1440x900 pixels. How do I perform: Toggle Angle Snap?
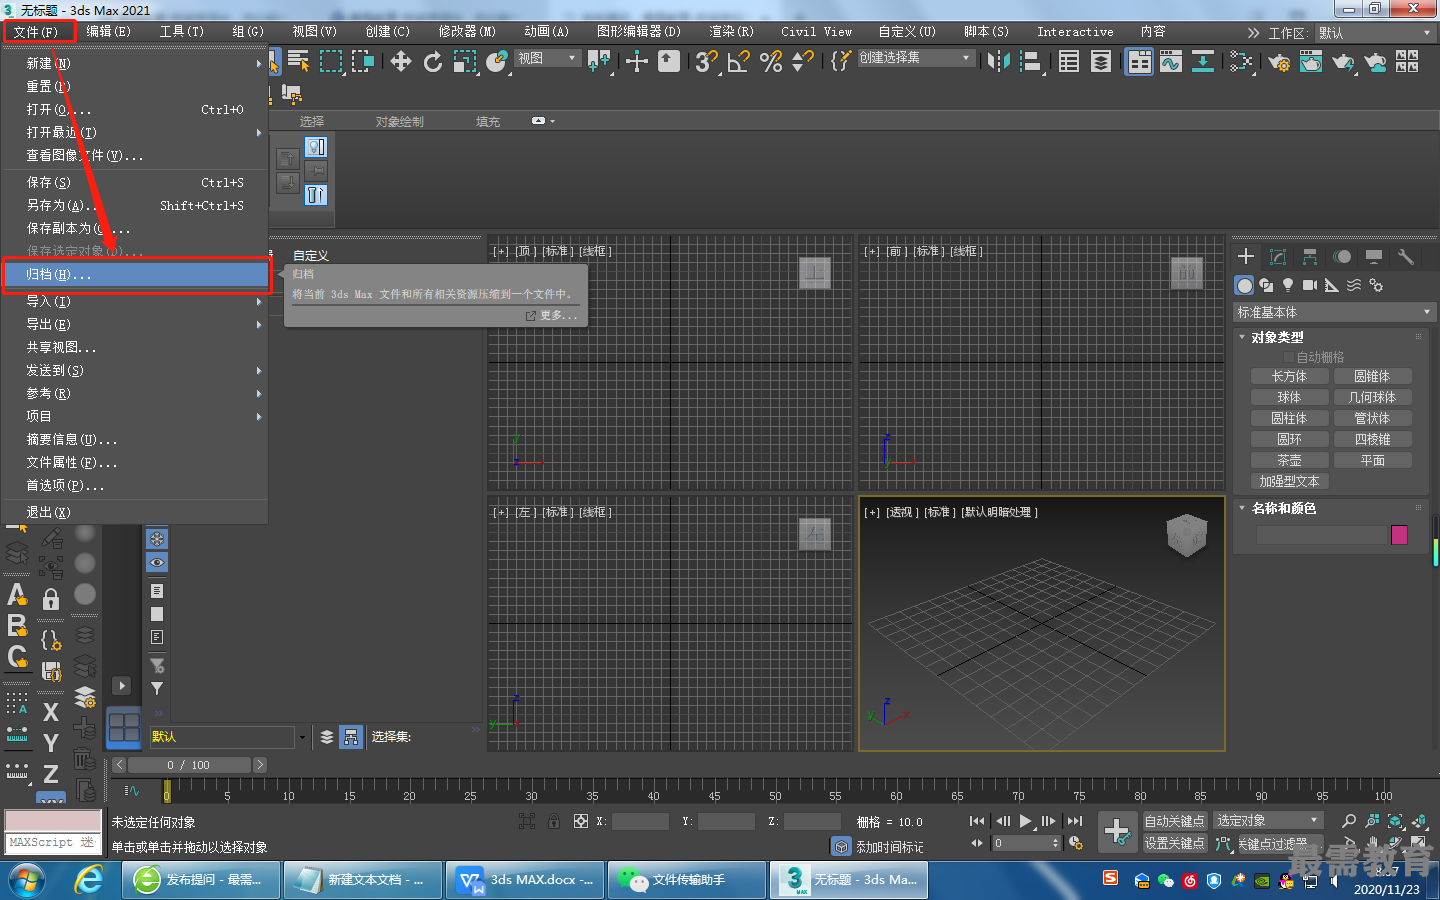point(739,62)
